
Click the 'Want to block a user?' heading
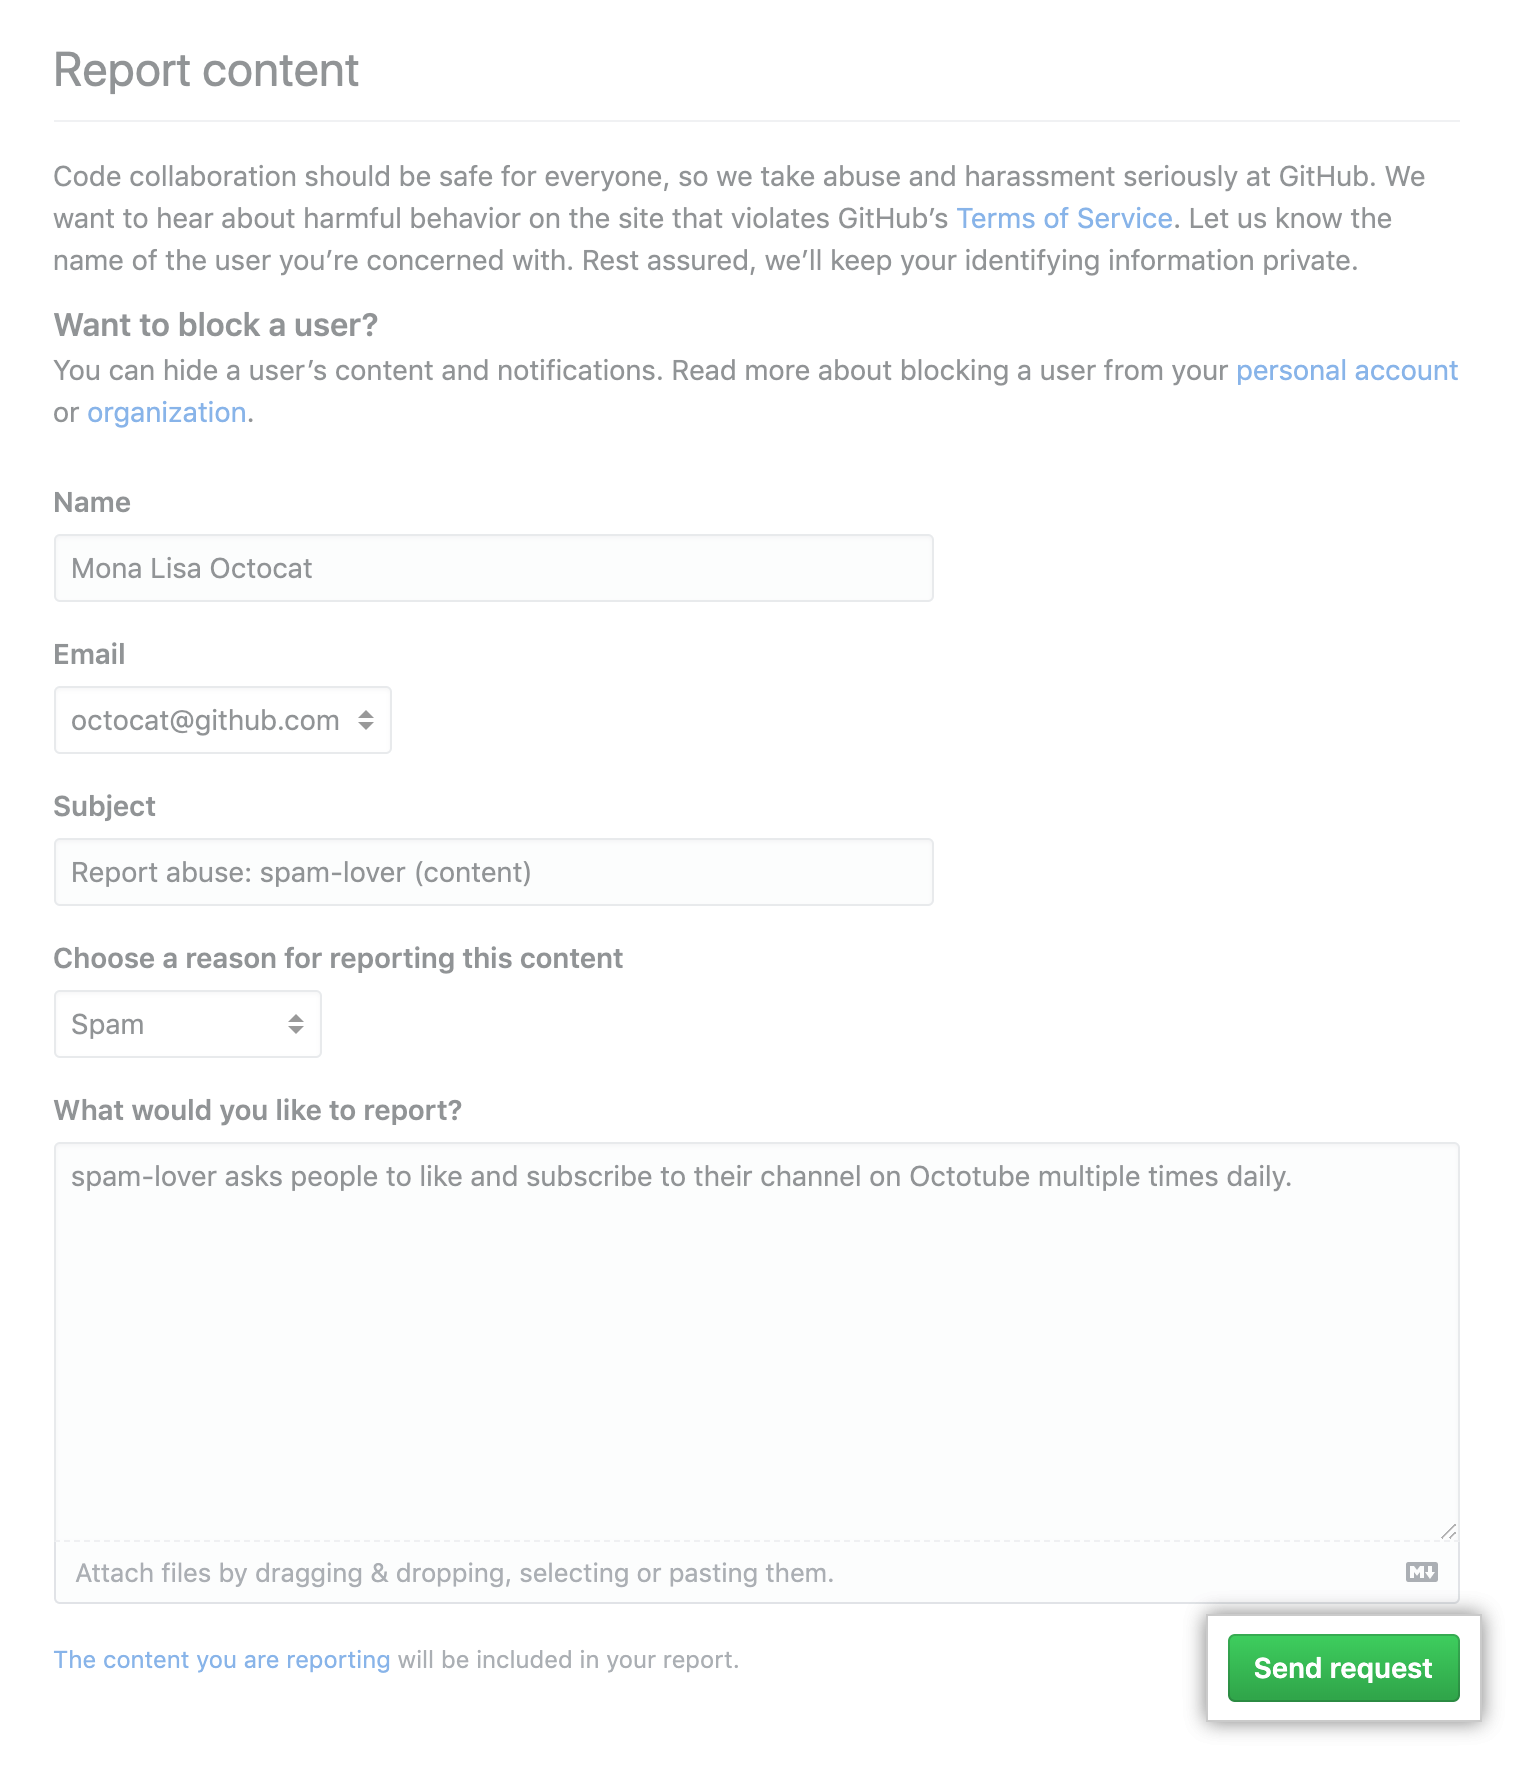click(x=215, y=324)
